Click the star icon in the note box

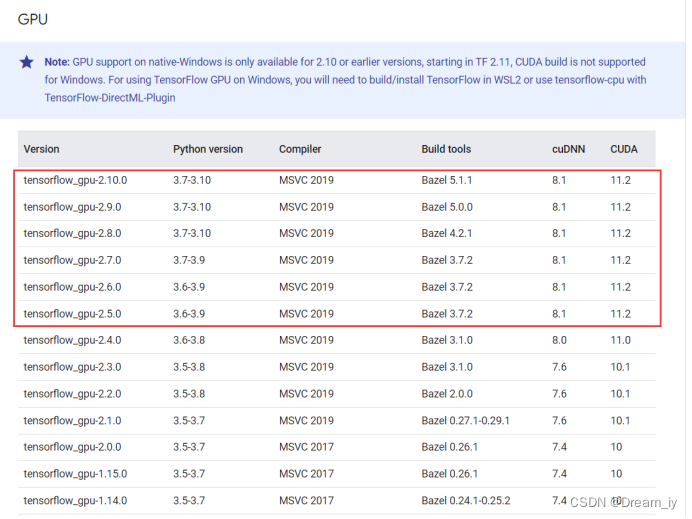click(27, 62)
